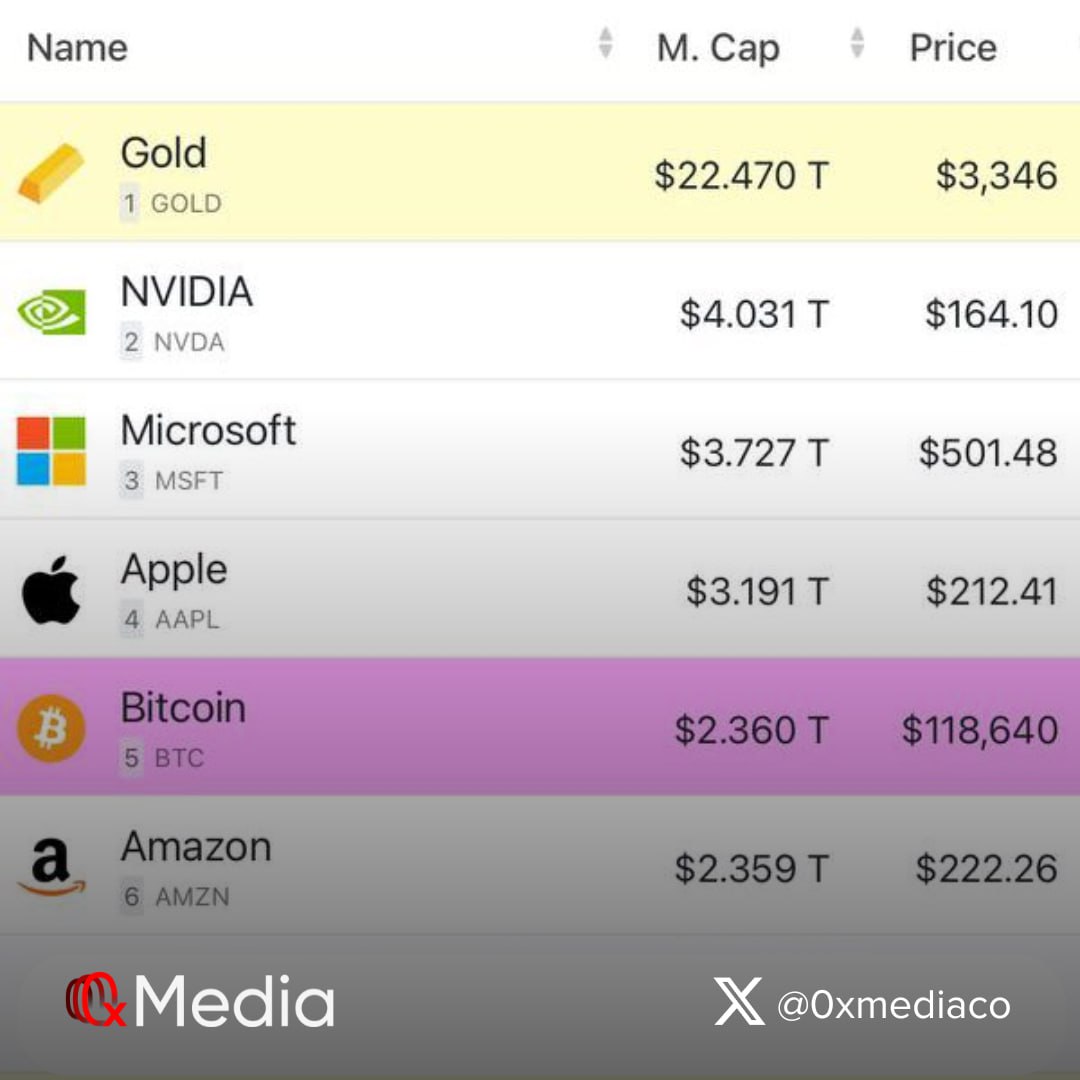Click Amazon market cap $2.359 T
Screen dimensions: 1080x1080
(751, 869)
